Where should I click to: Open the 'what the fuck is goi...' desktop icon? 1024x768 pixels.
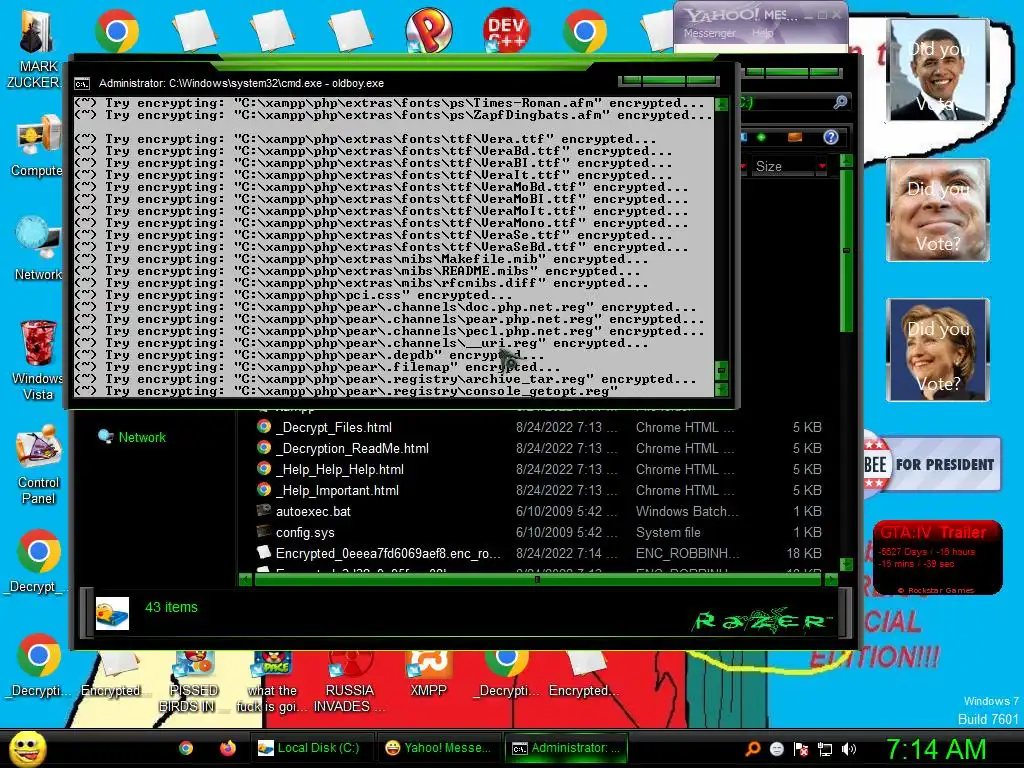point(272,682)
